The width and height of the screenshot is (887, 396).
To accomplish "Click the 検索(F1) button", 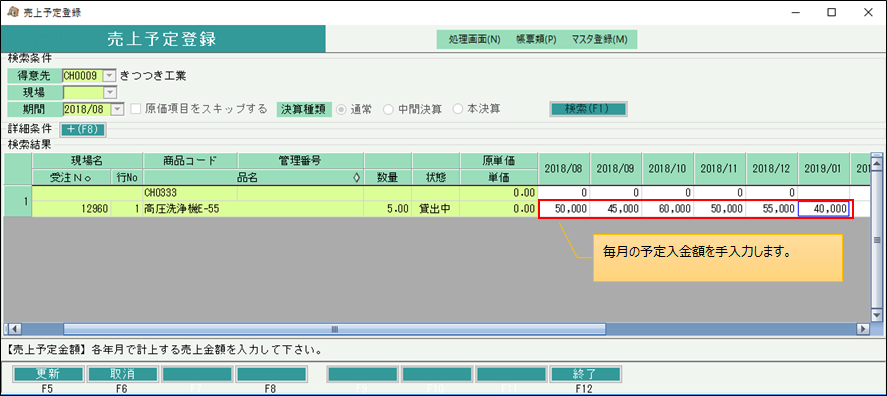I will (x=588, y=109).
